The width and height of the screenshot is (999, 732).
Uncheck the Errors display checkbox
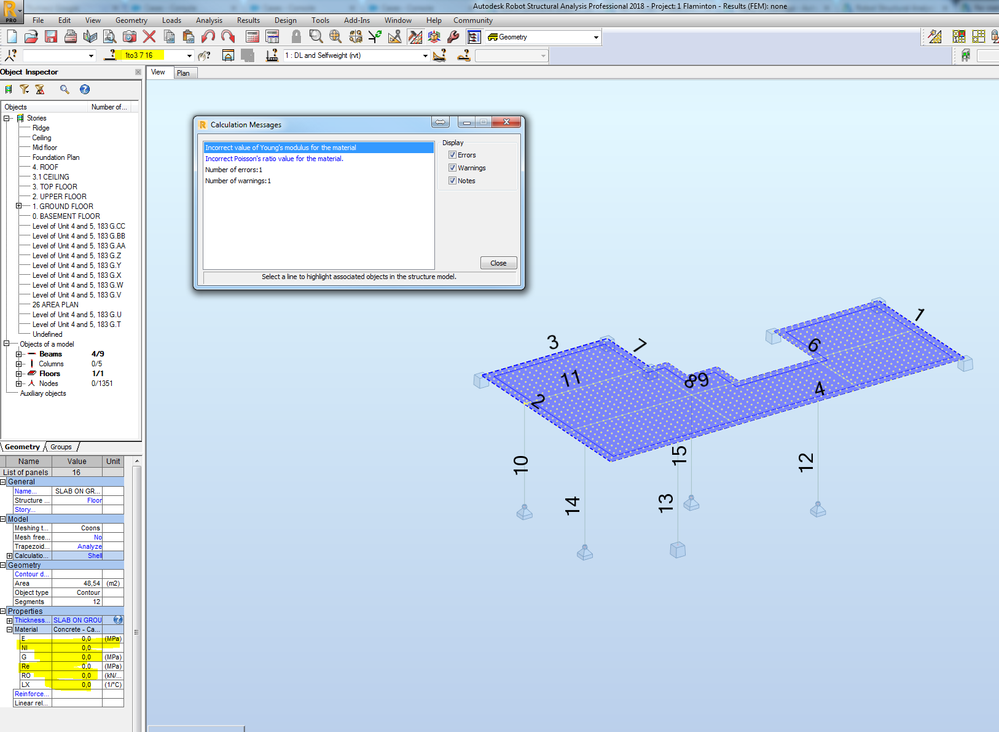452,155
